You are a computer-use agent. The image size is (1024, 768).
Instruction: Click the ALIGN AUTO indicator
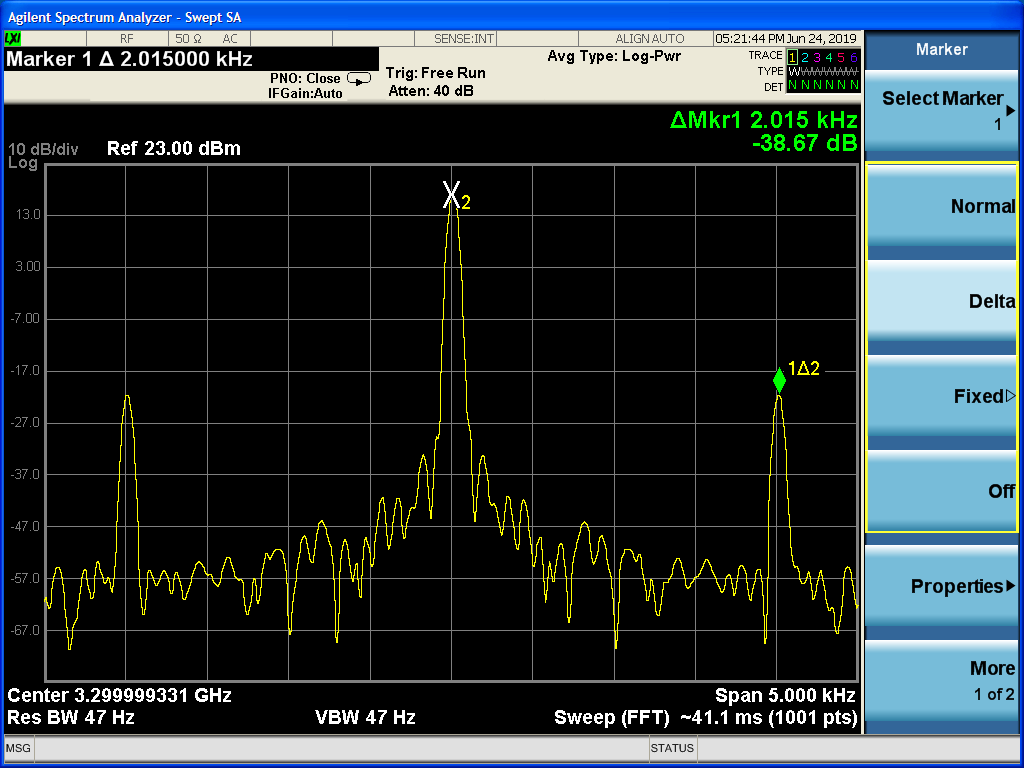pyautogui.click(x=649, y=39)
